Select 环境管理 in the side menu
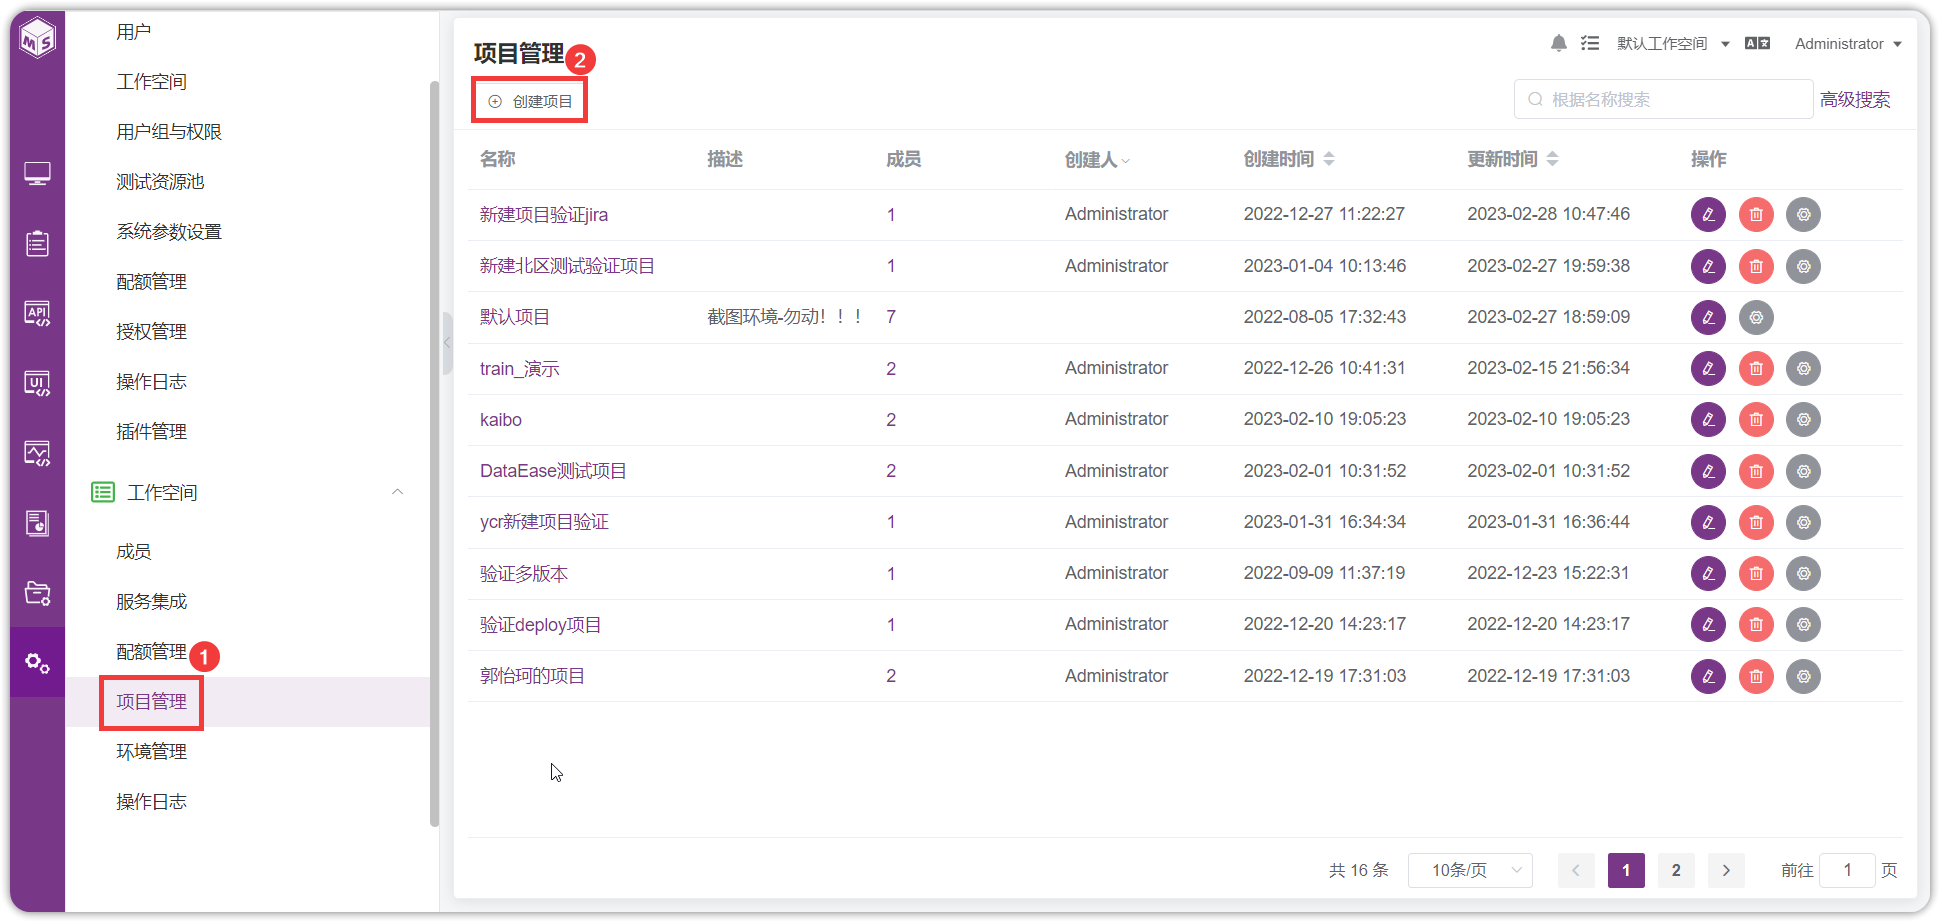 151,752
